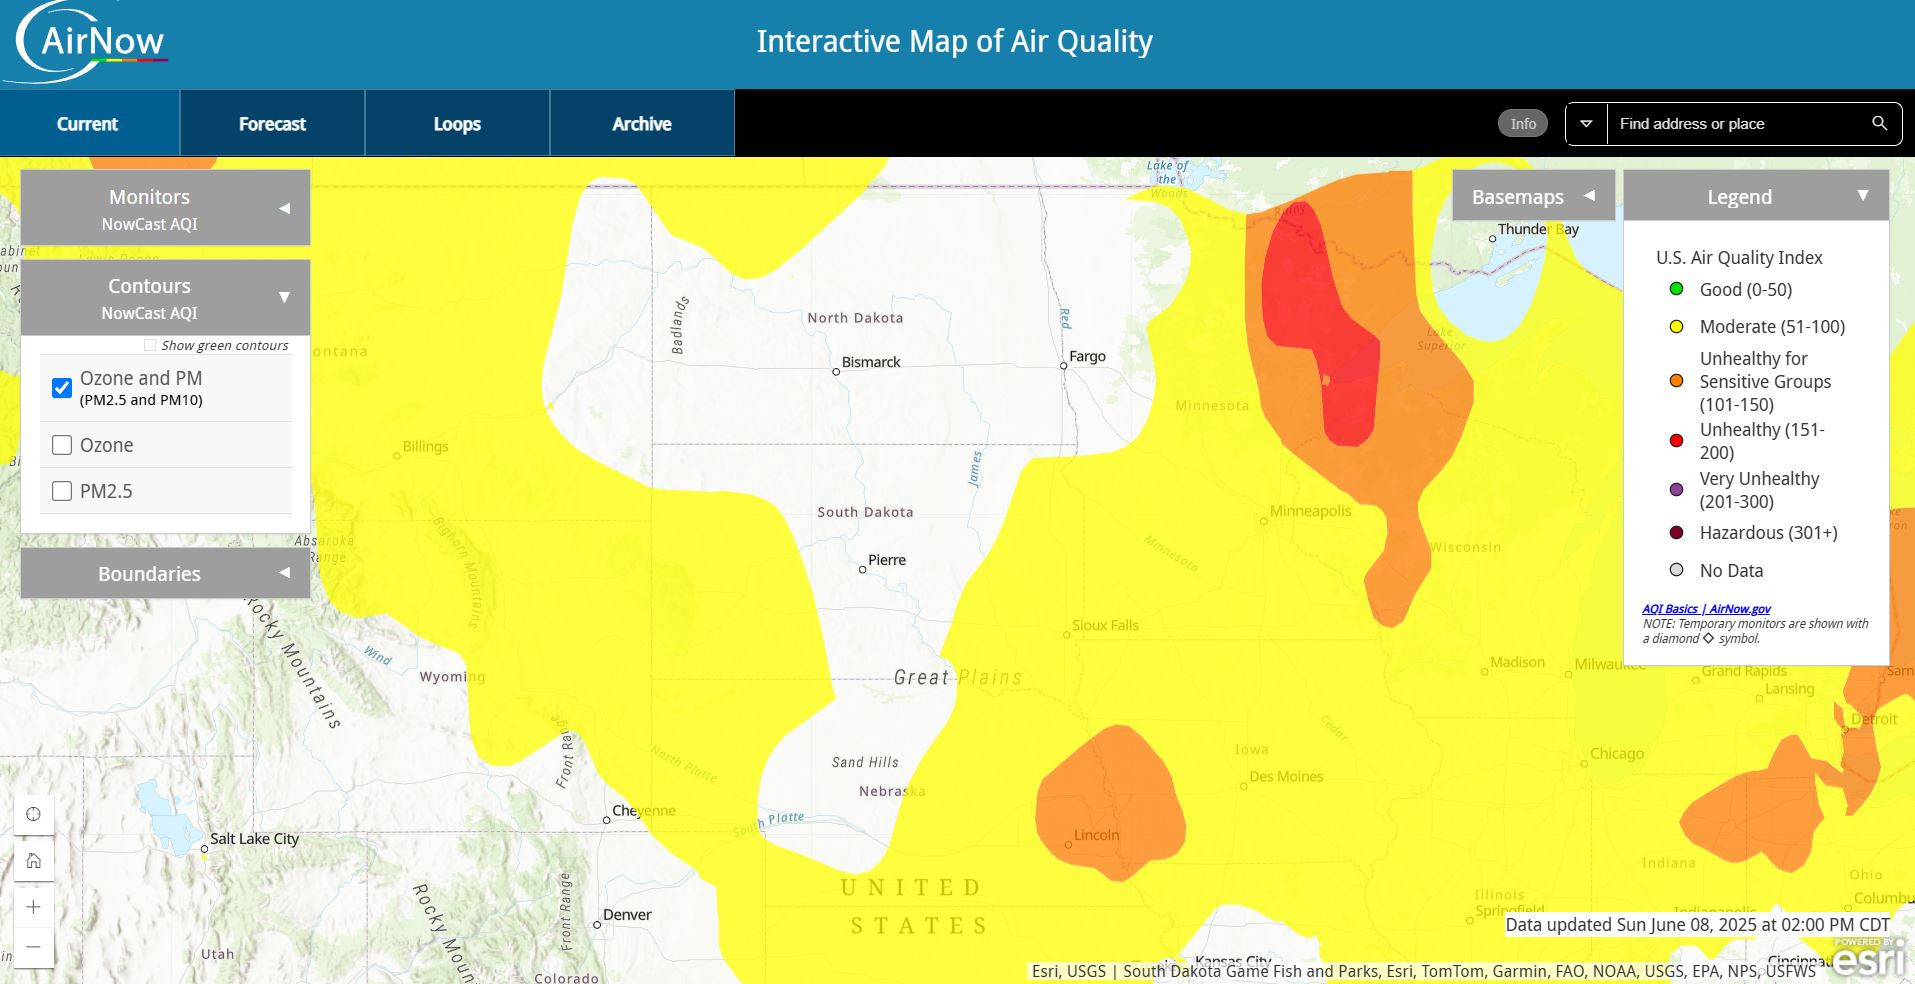Click the Denver city label
Screen dimensions: 1915x984
point(627,915)
